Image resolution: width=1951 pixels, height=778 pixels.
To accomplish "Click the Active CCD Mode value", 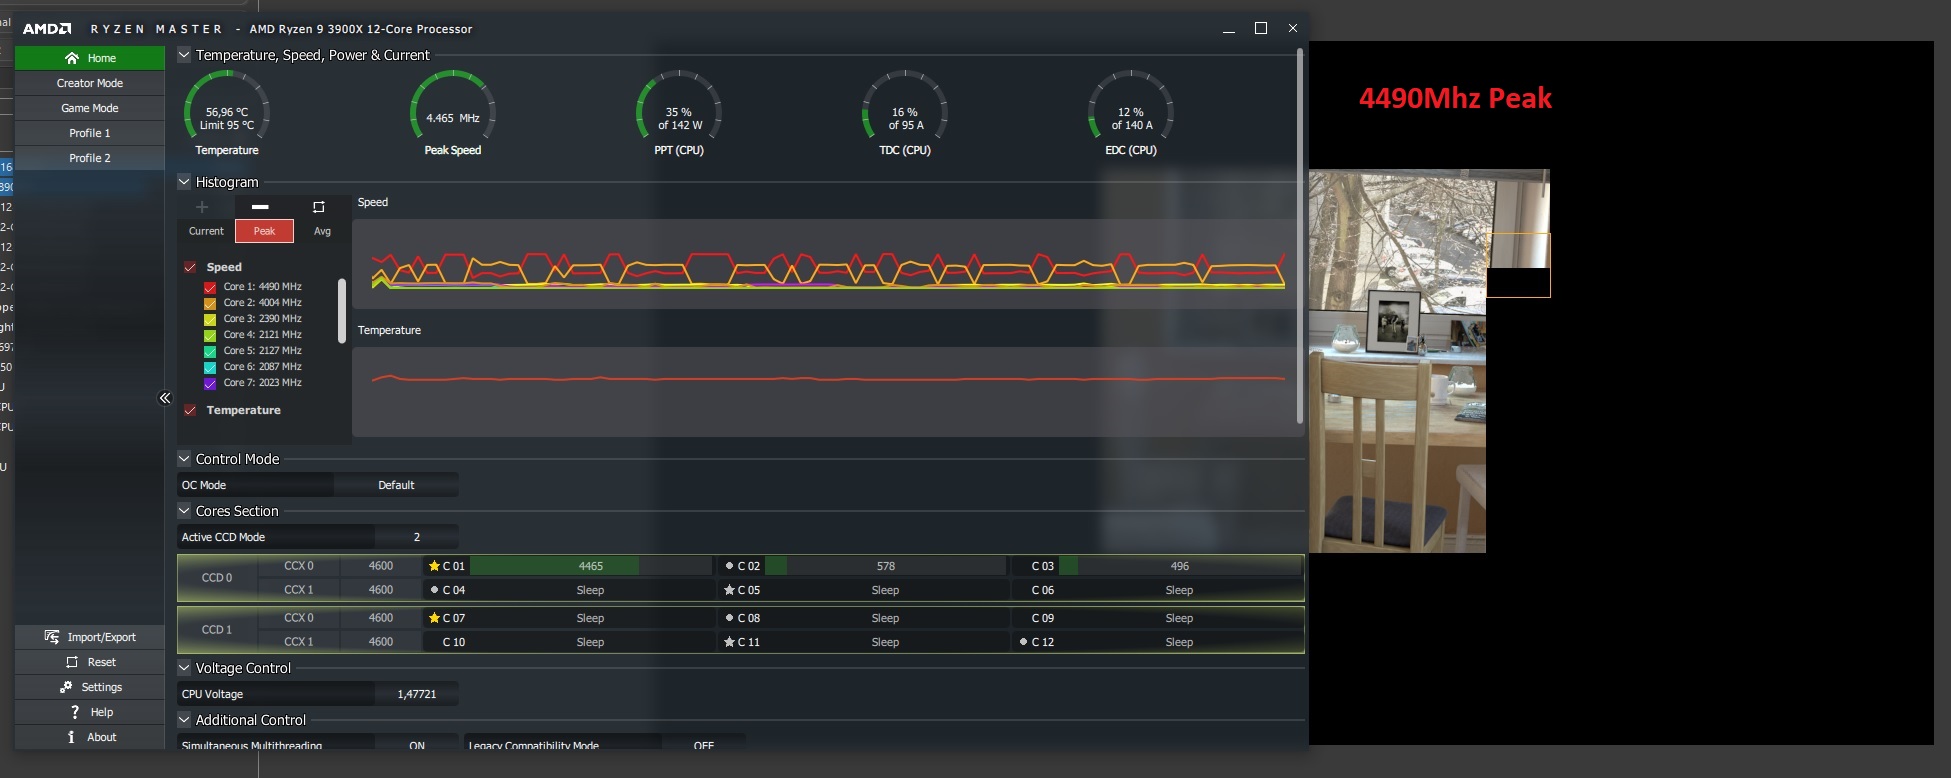I will point(417,537).
